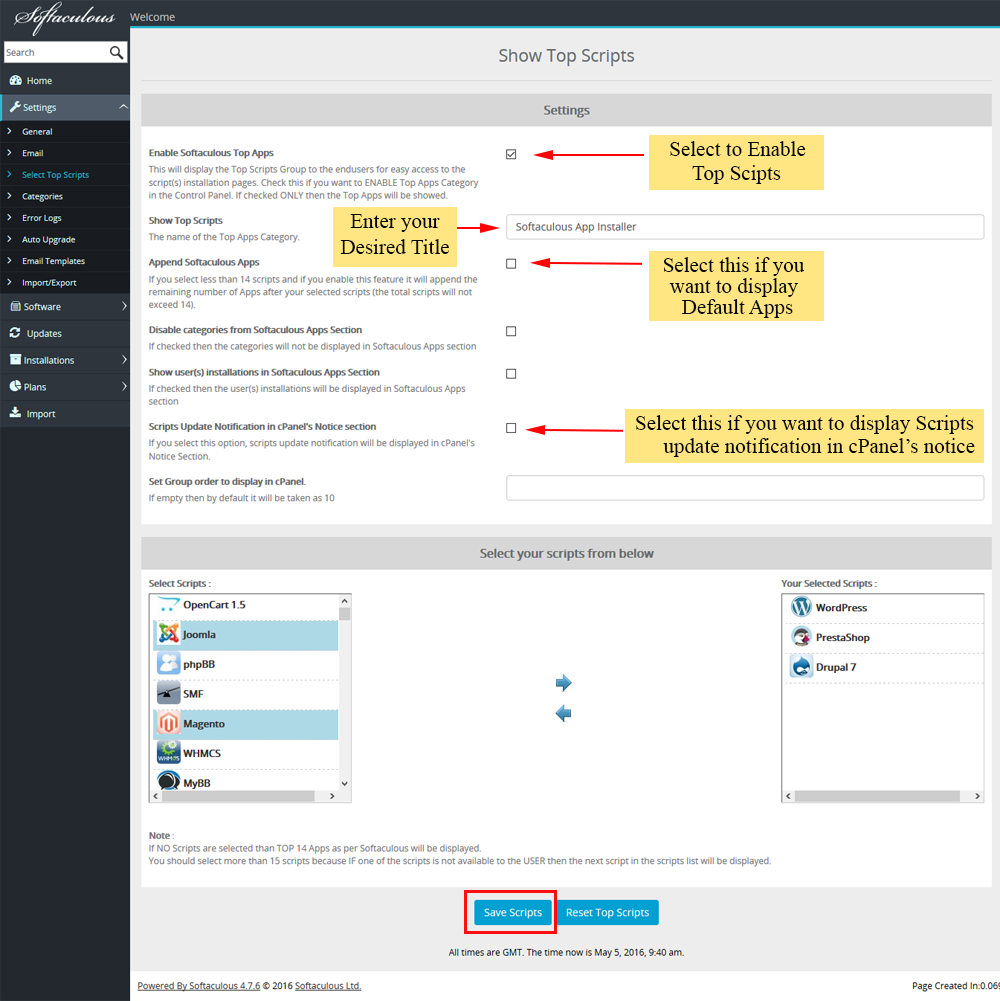
Task: Click Your Selected Scripts horizontal scrollbar left arrow
Action: [789, 796]
